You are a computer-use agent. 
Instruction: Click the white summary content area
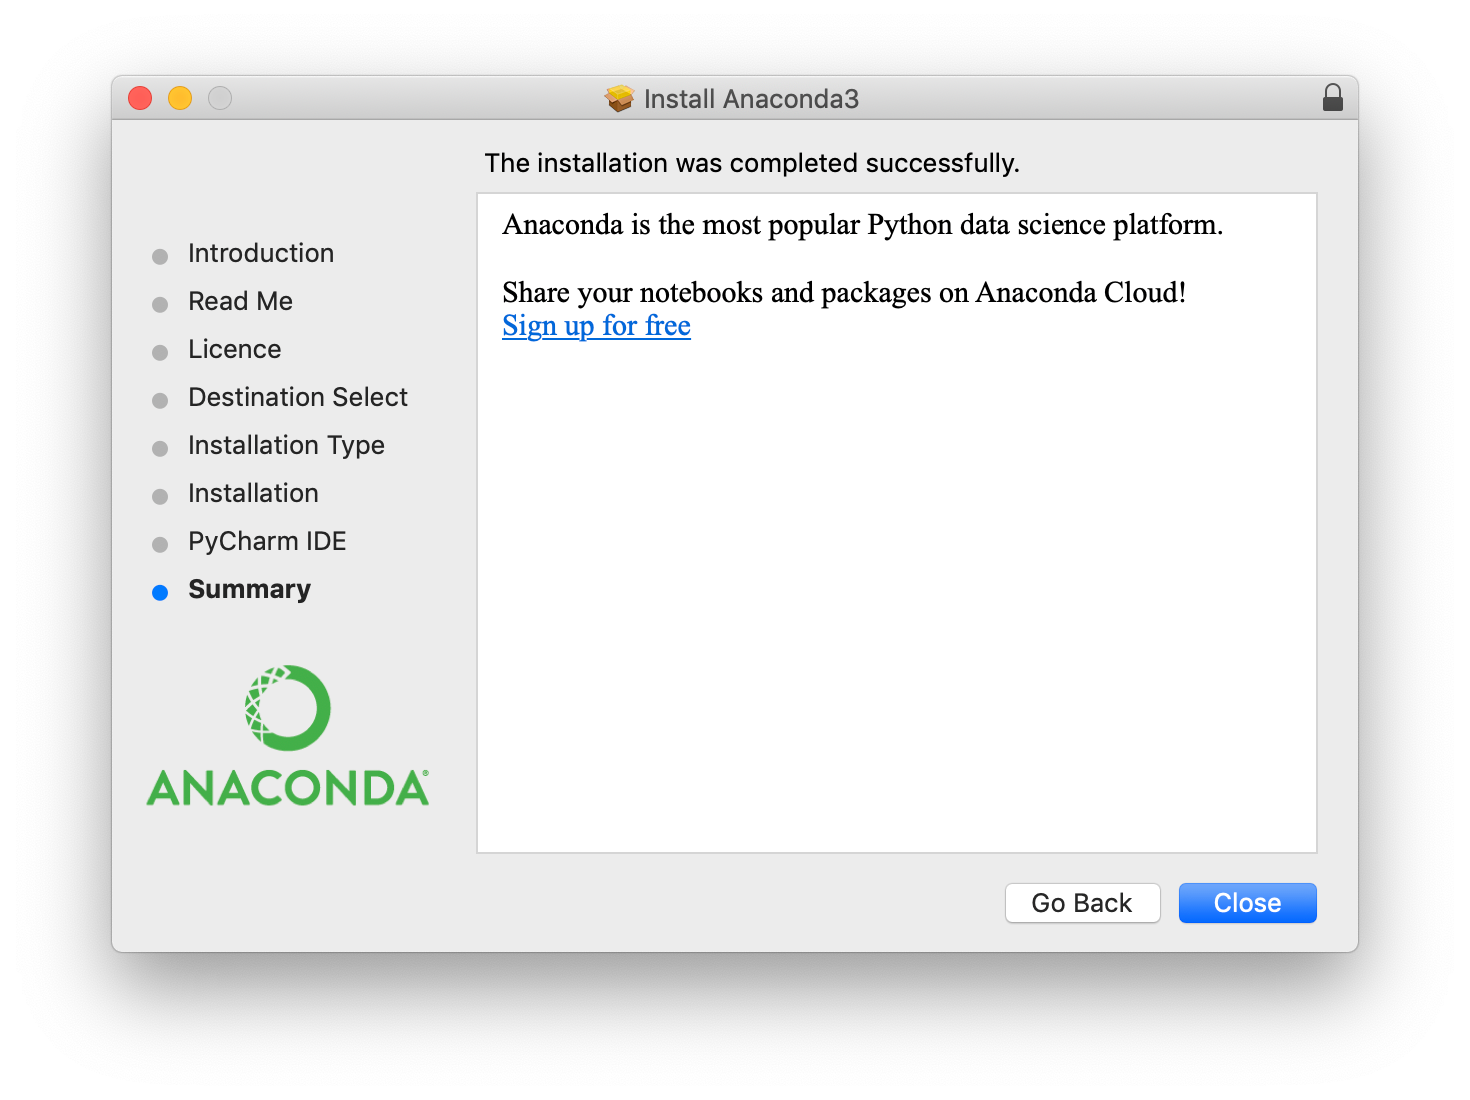pyautogui.click(x=897, y=523)
